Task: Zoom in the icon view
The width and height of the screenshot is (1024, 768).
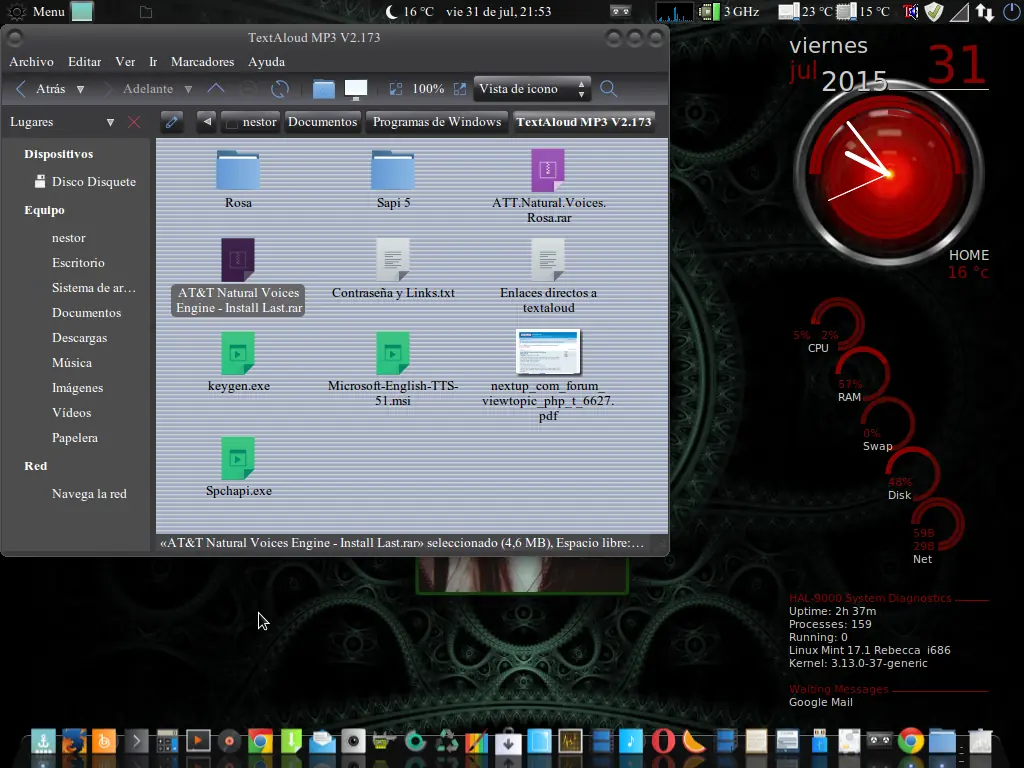Action: pos(460,89)
